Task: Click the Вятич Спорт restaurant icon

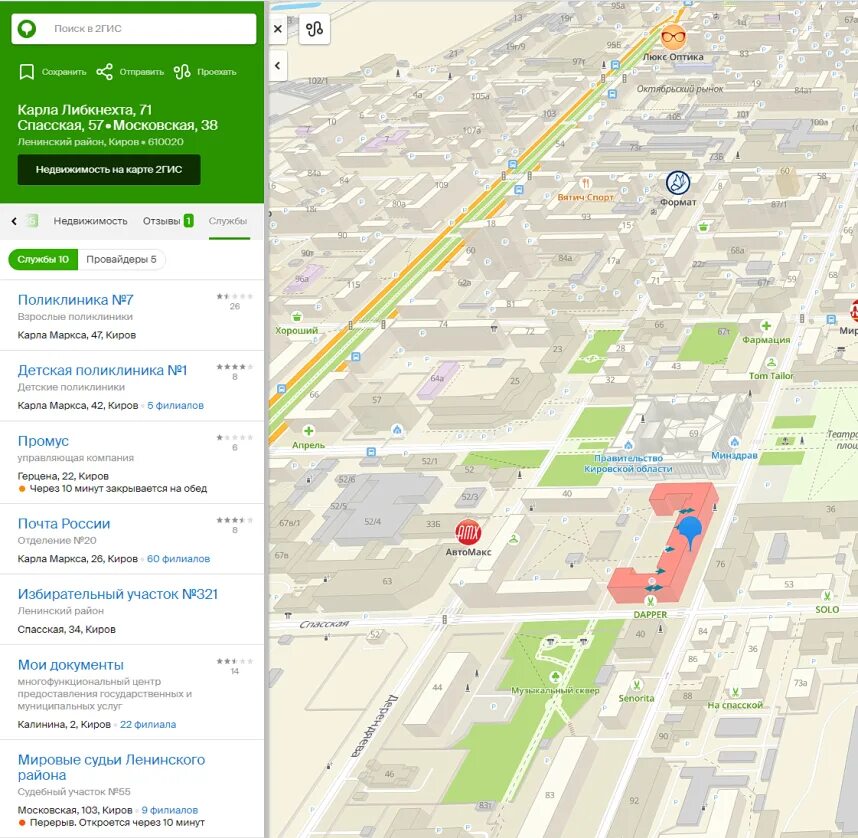Action: point(586,183)
